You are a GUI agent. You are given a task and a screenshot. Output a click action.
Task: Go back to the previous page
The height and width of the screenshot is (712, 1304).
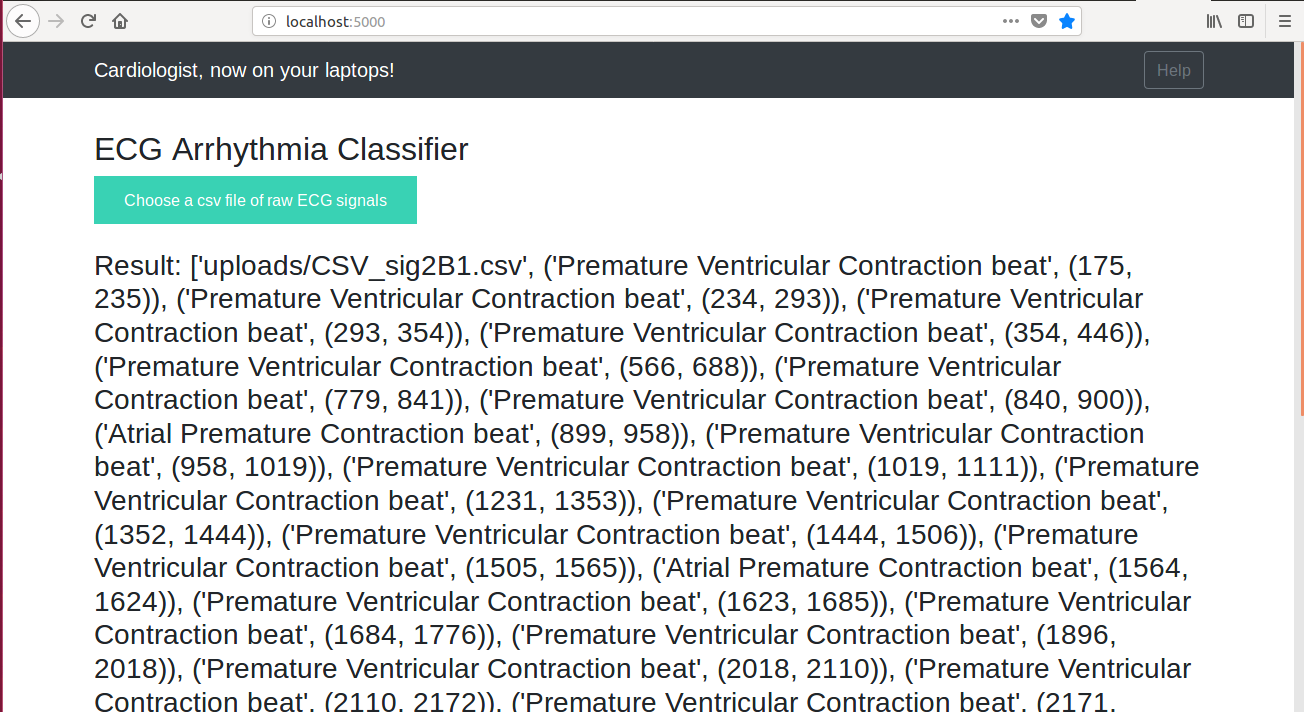(22, 21)
